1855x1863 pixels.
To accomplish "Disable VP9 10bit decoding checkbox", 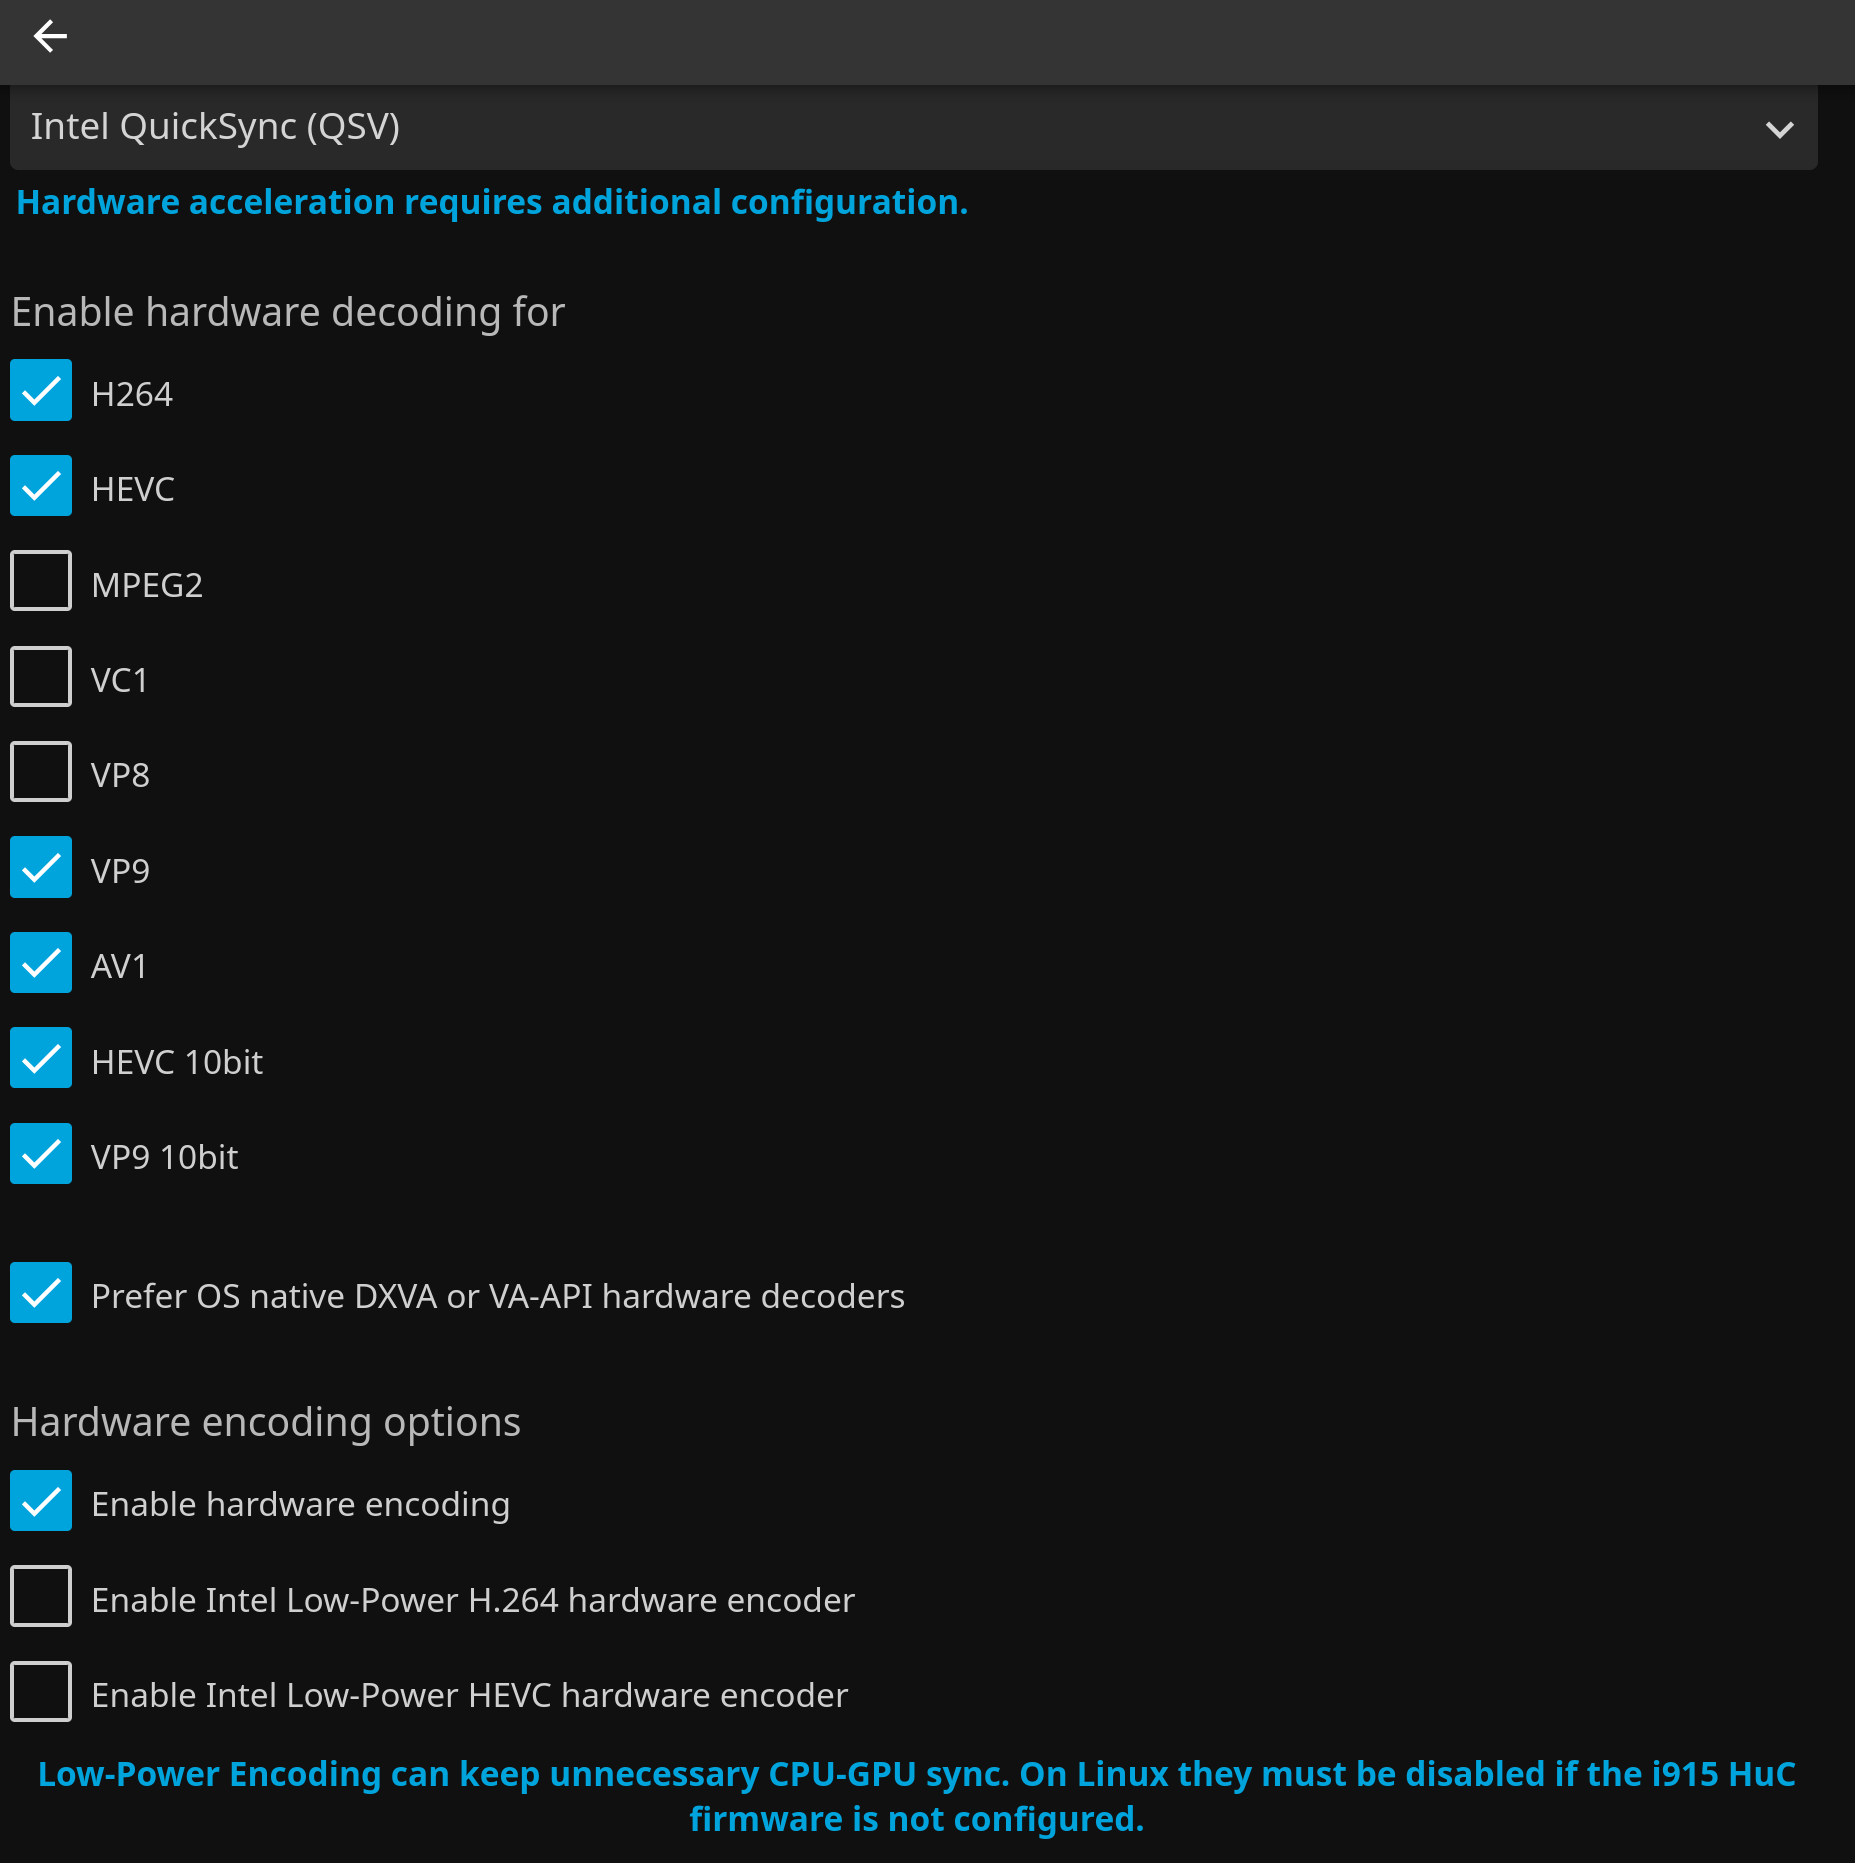I will [x=41, y=1155].
